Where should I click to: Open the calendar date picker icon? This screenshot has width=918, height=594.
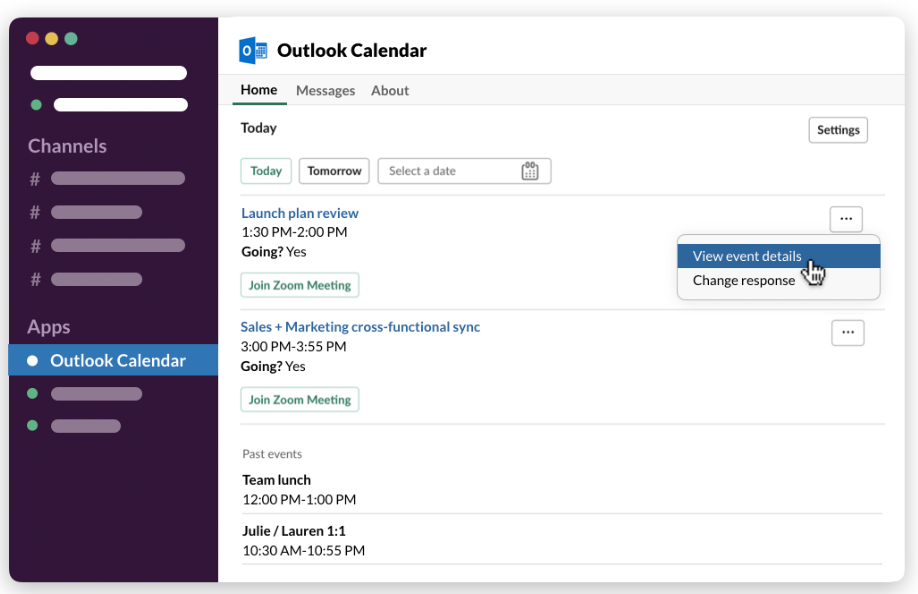(530, 171)
